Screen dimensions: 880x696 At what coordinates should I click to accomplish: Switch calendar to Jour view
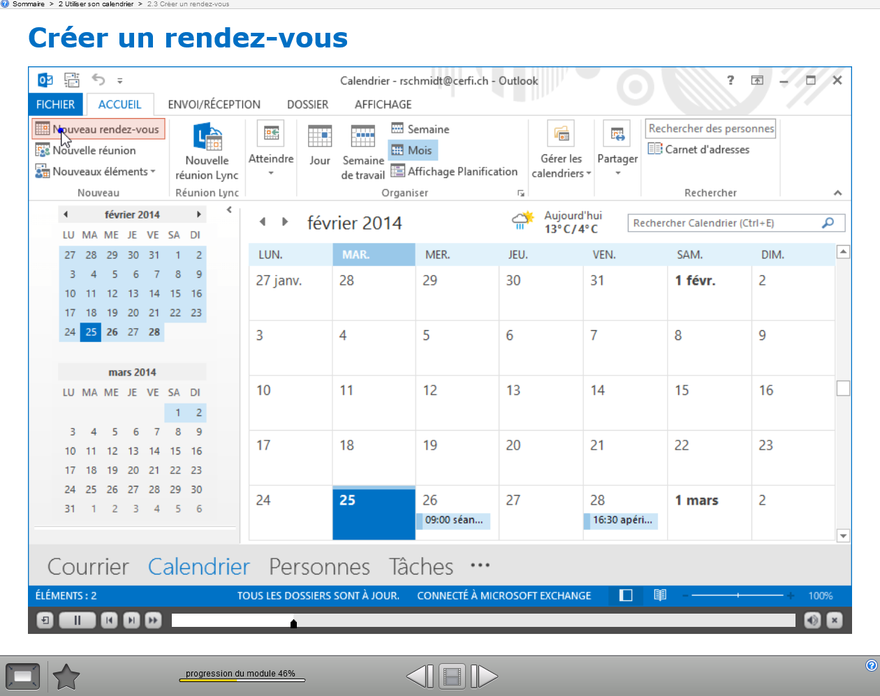click(x=320, y=146)
